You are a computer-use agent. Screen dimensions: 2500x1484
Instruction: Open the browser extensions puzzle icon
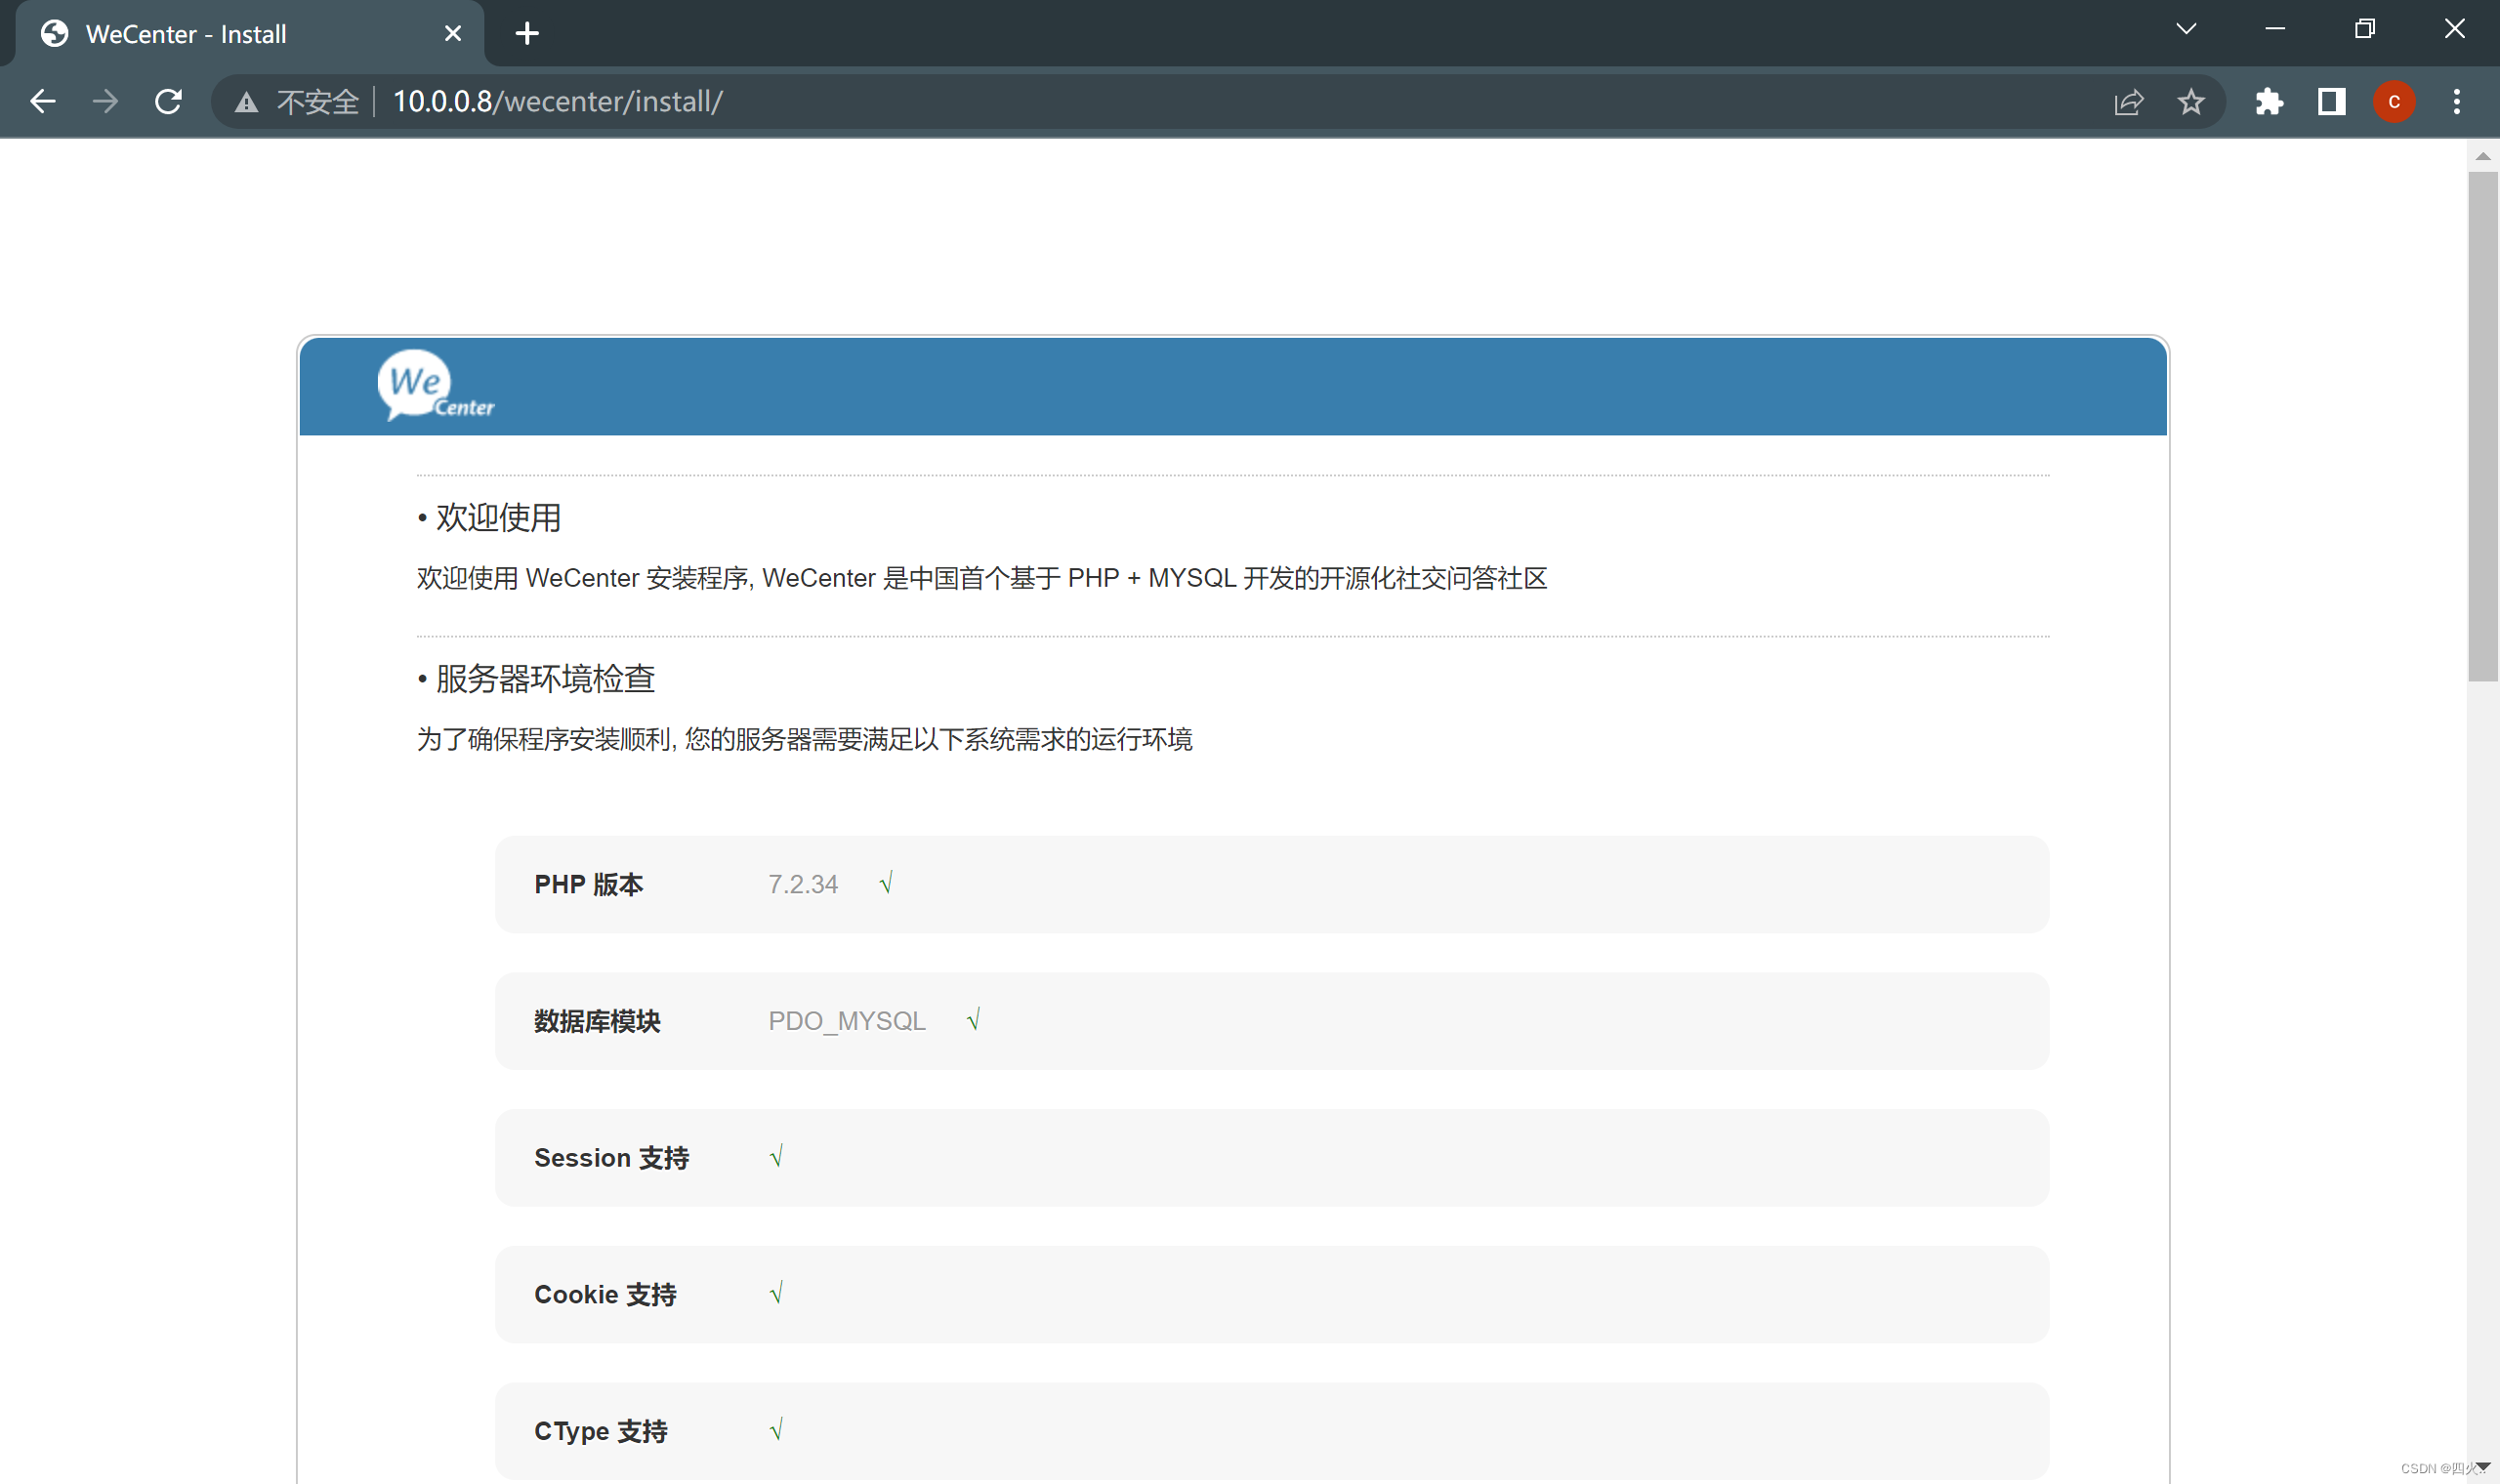[2270, 101]
